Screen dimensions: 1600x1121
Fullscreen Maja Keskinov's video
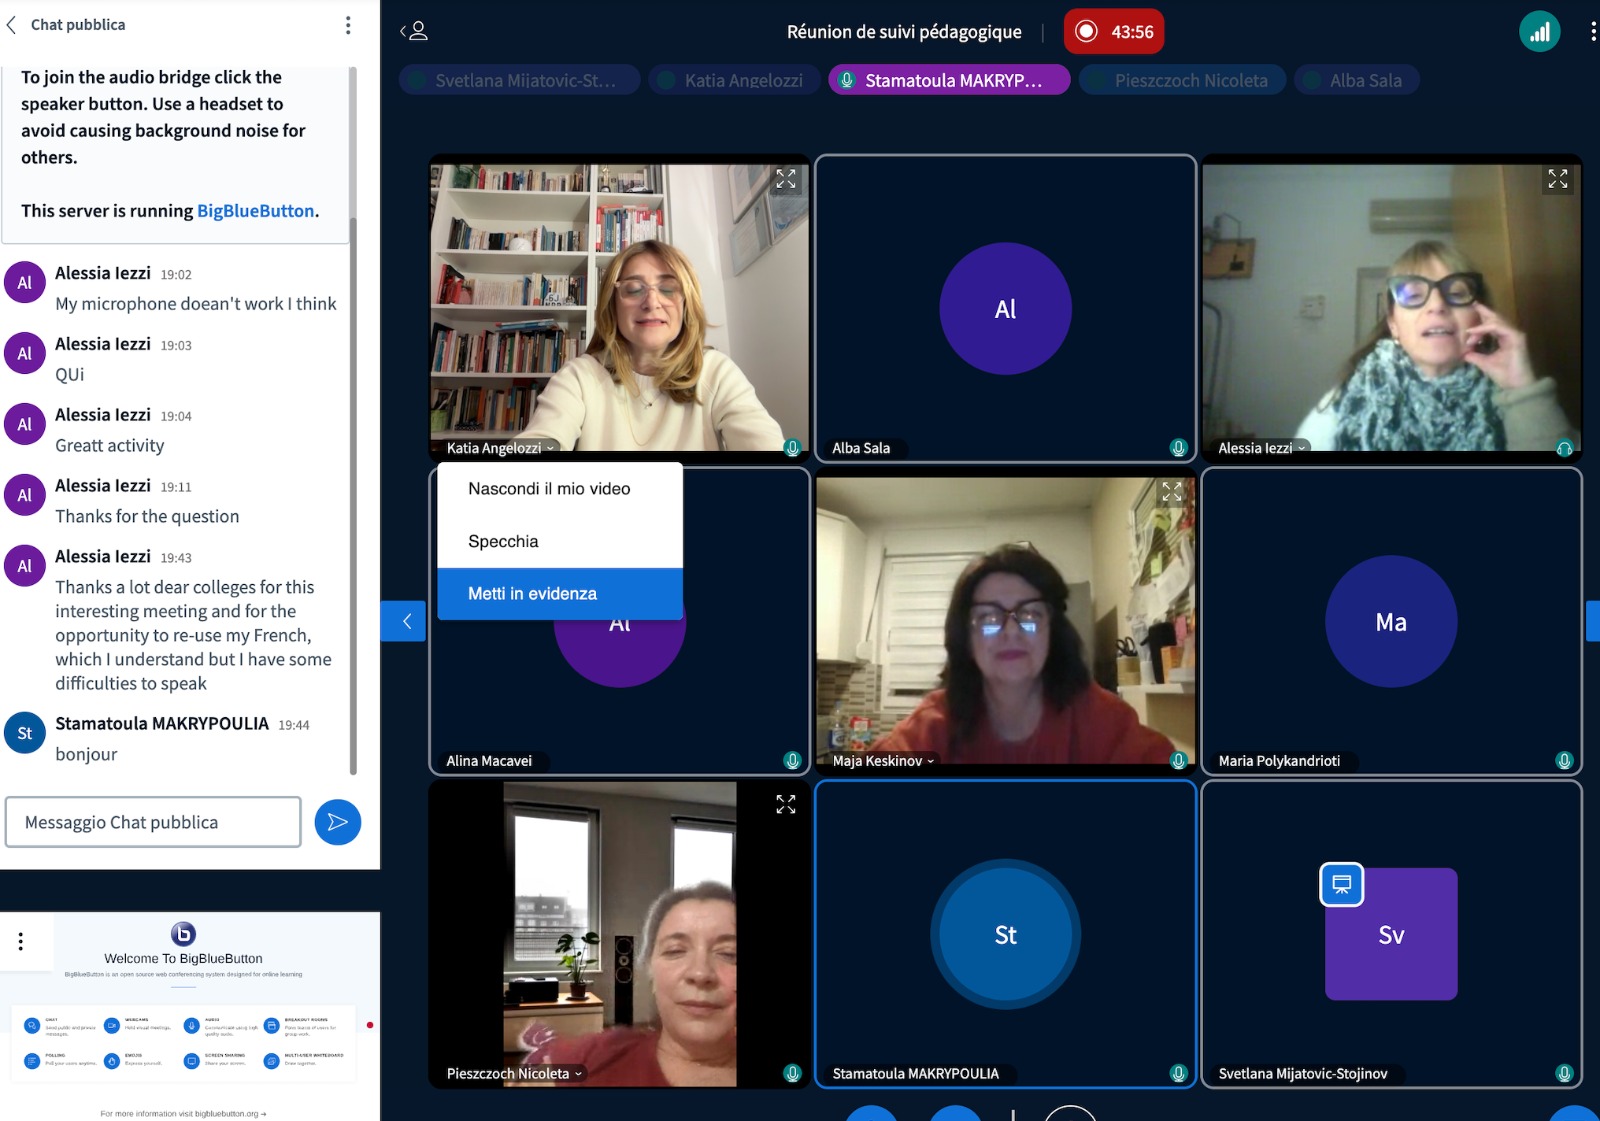[1172, 491]
